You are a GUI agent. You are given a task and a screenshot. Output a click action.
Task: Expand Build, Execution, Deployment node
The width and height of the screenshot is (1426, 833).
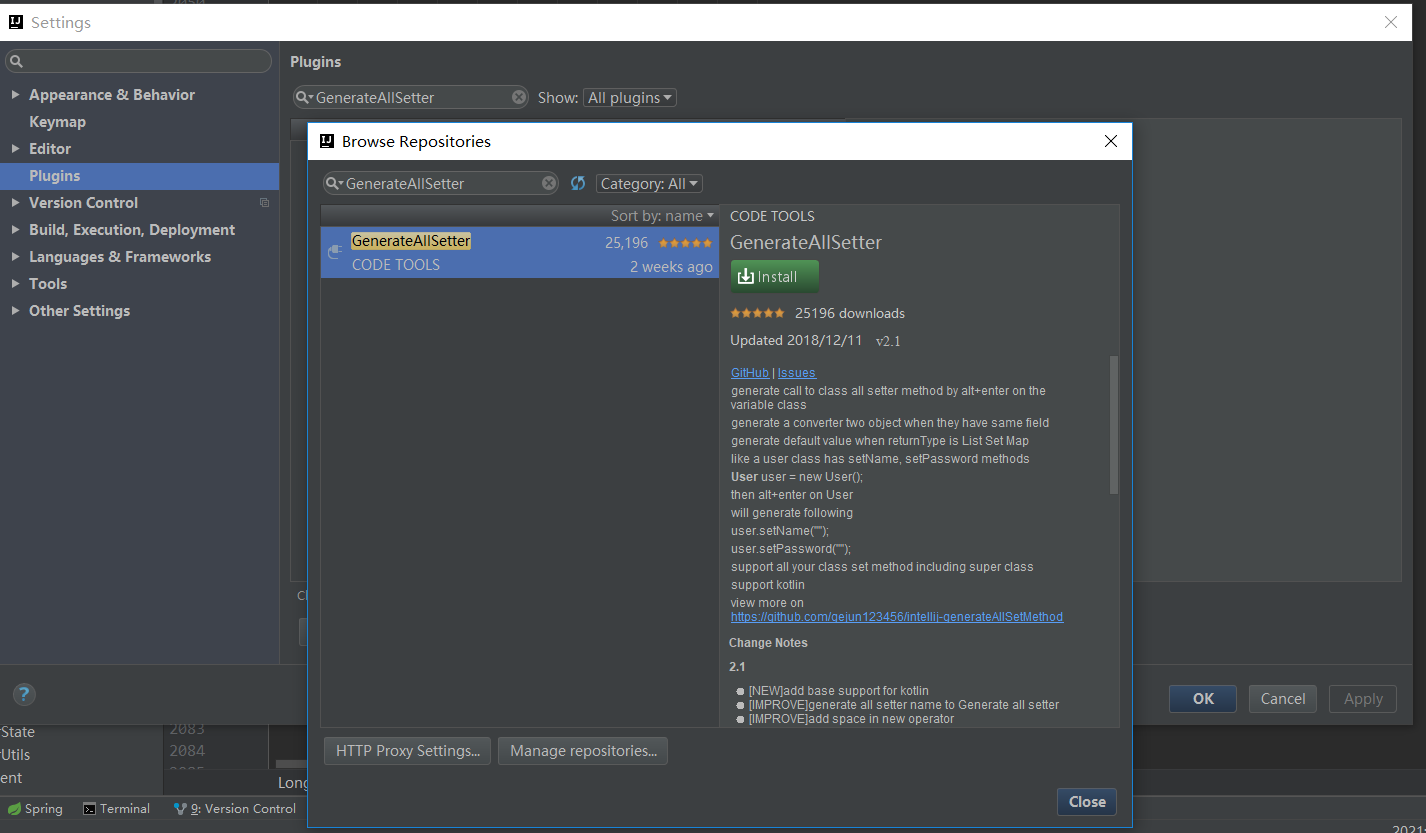15,230
